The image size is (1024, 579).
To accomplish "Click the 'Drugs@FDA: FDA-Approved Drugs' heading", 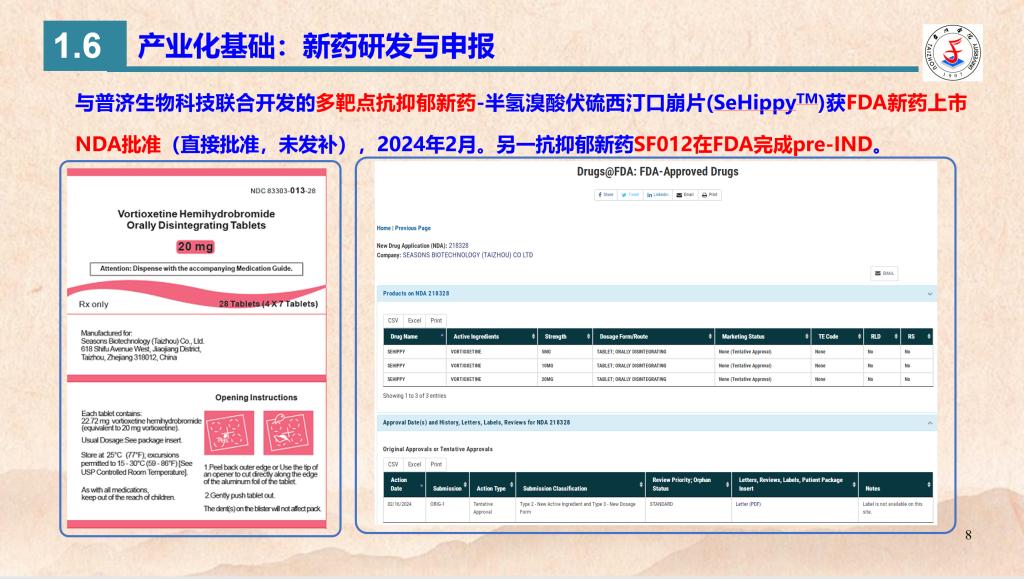I will click(x=658, y=172).
